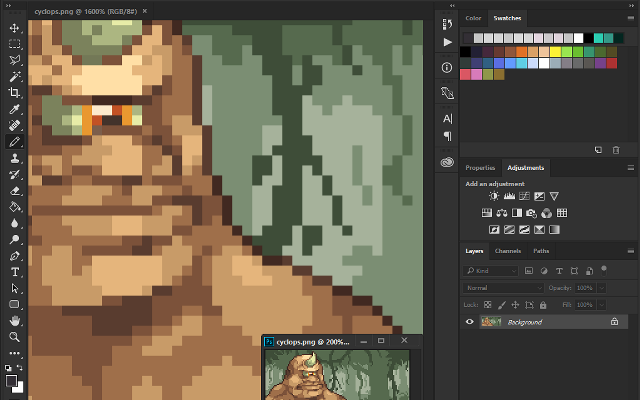Add a Levels adjustment

coord(509,196)
